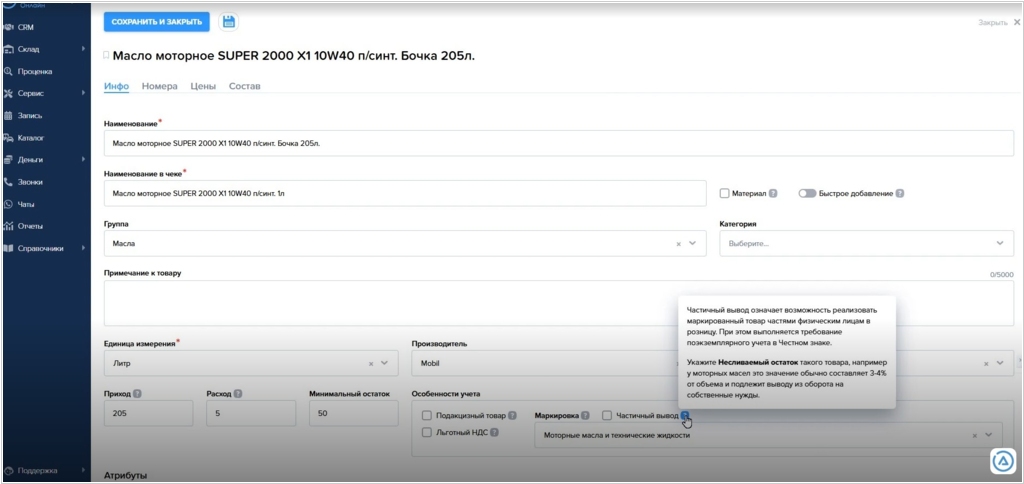This screenshot has height=484, width=1024.
Task: Click the floppy disk save icon
Action: coord(229,21)
